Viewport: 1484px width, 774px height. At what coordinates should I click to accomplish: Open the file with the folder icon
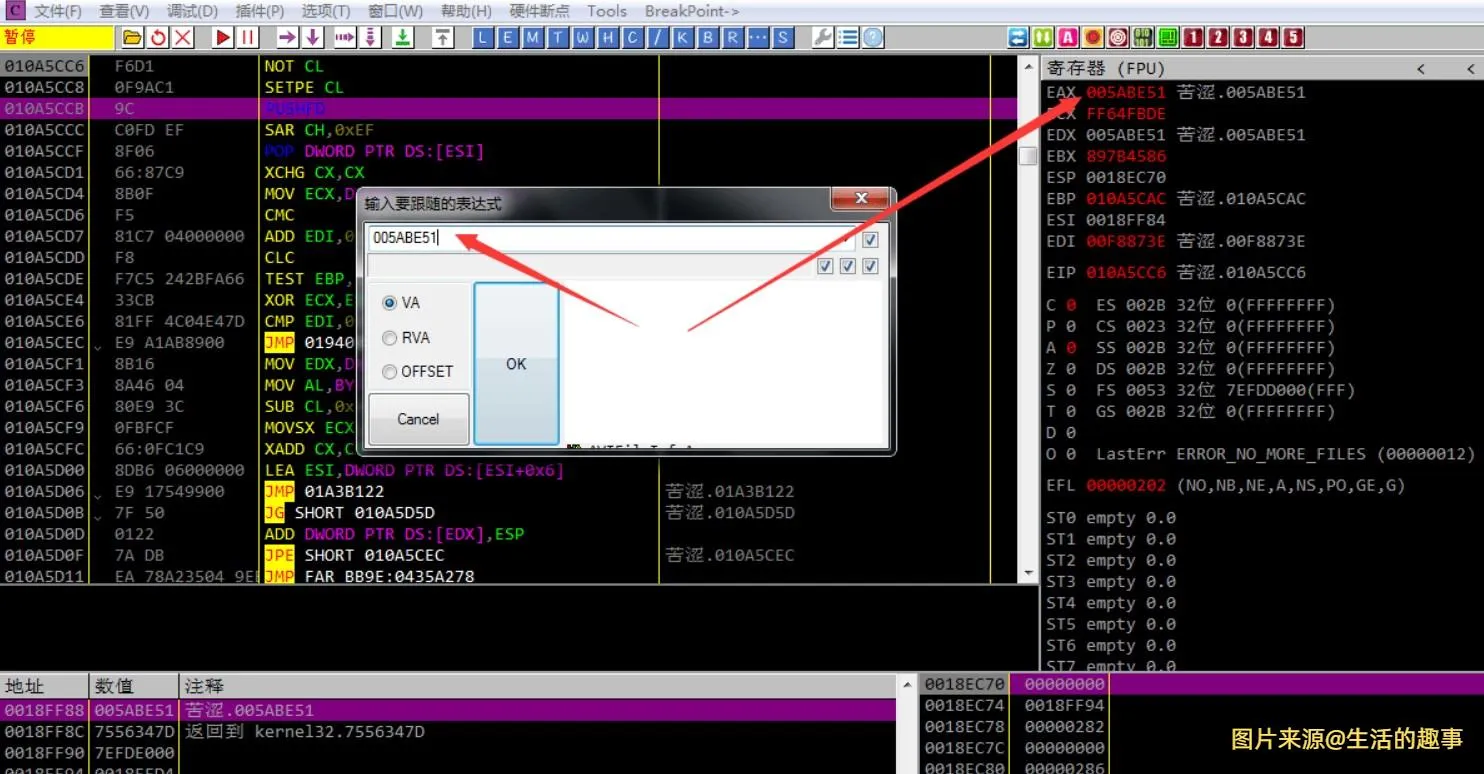132,38
